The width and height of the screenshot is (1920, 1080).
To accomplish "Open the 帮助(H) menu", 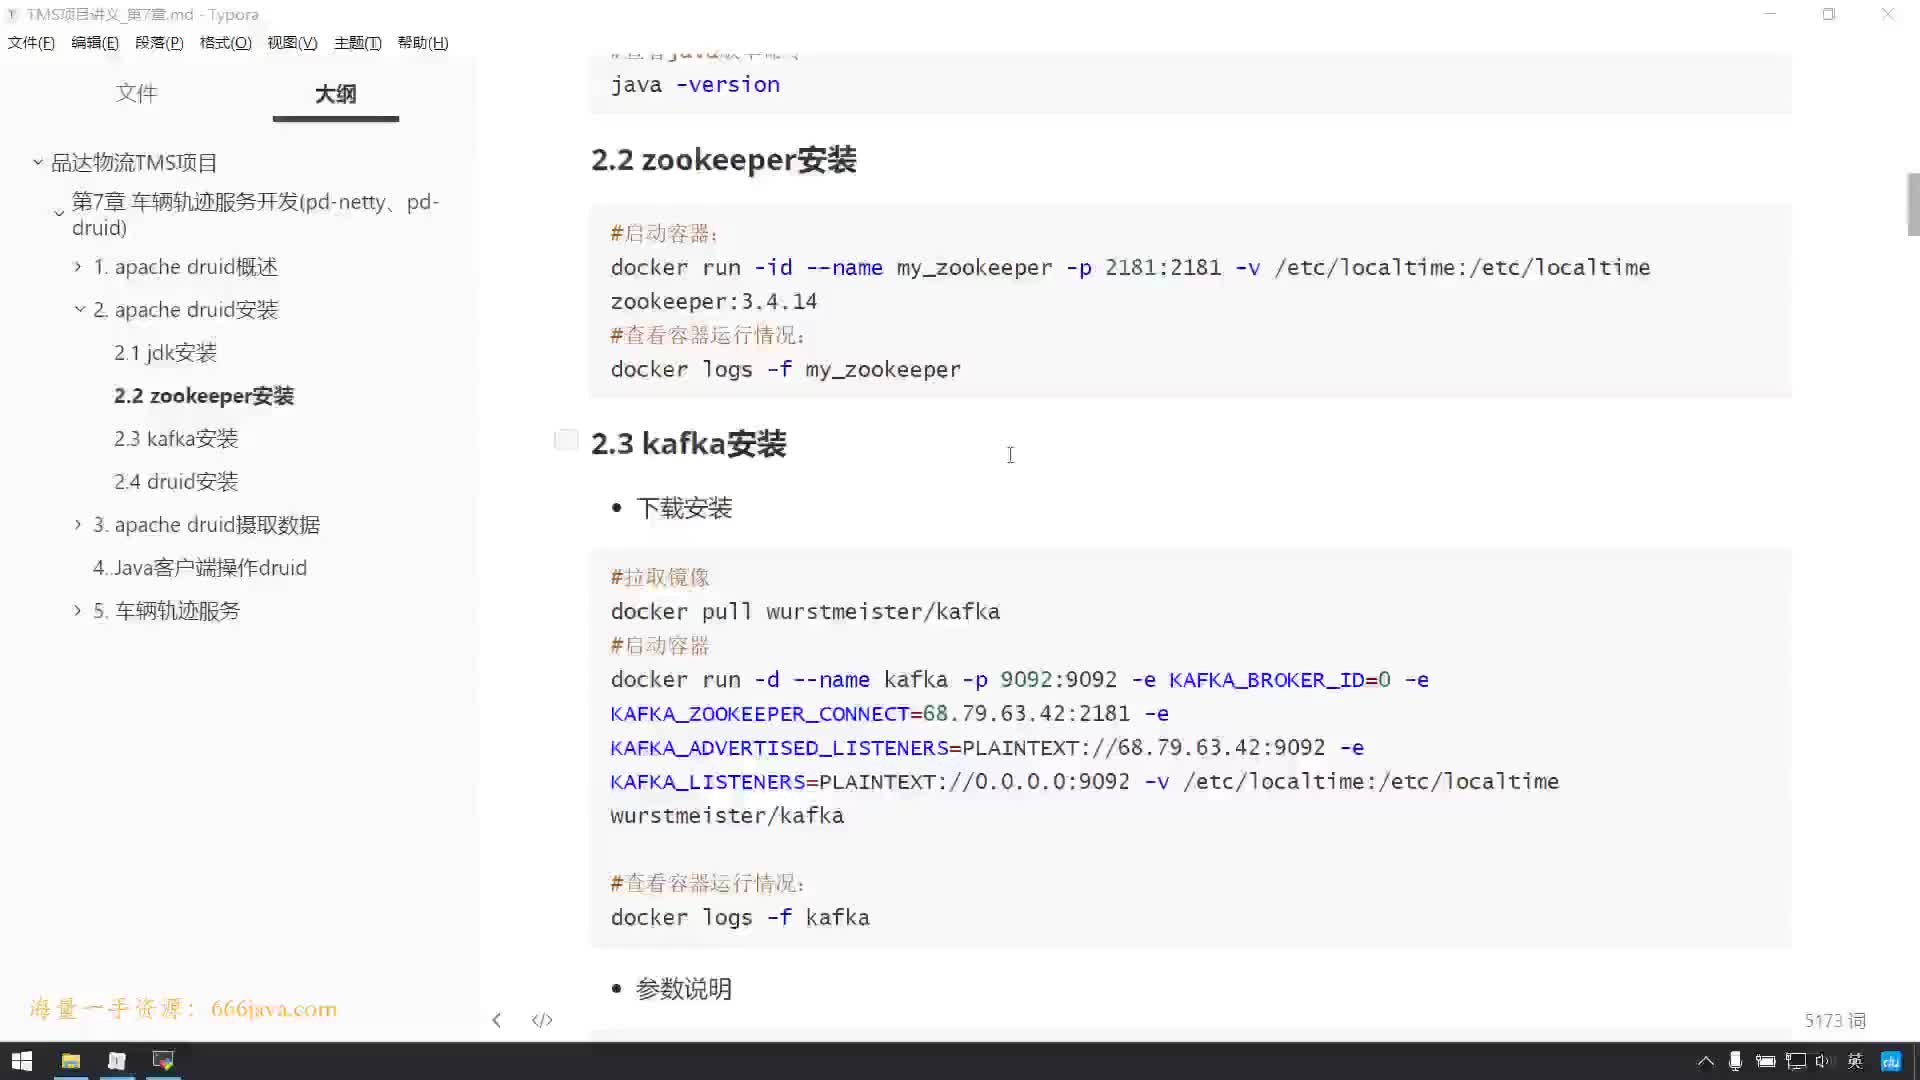I will coord(422,43).
